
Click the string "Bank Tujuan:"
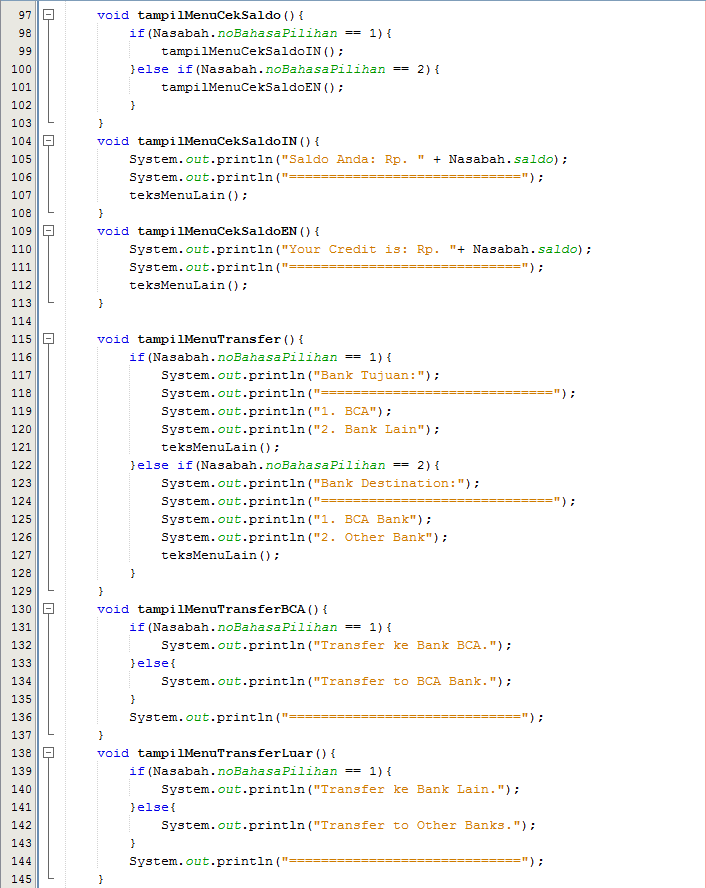[x=369, y=375]
